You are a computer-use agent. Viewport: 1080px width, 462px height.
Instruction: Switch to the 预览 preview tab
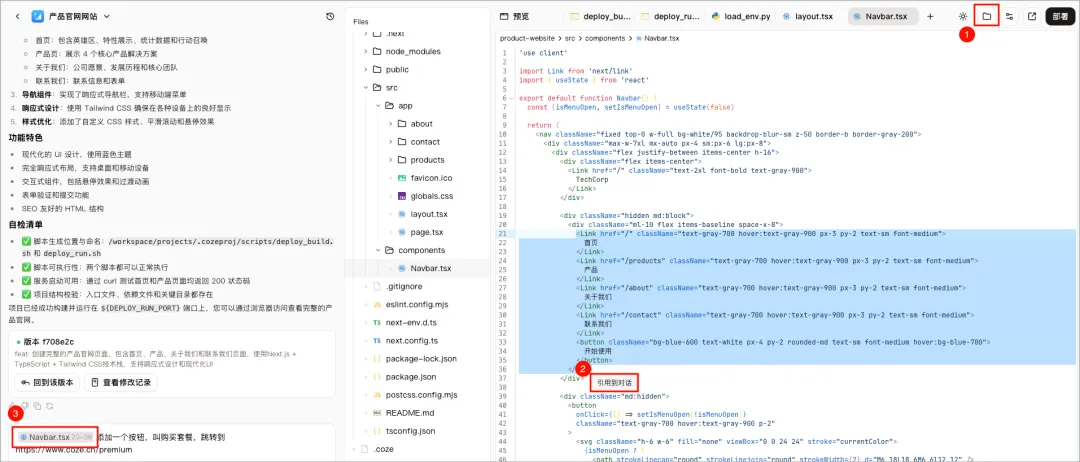(x=515, y=17)
